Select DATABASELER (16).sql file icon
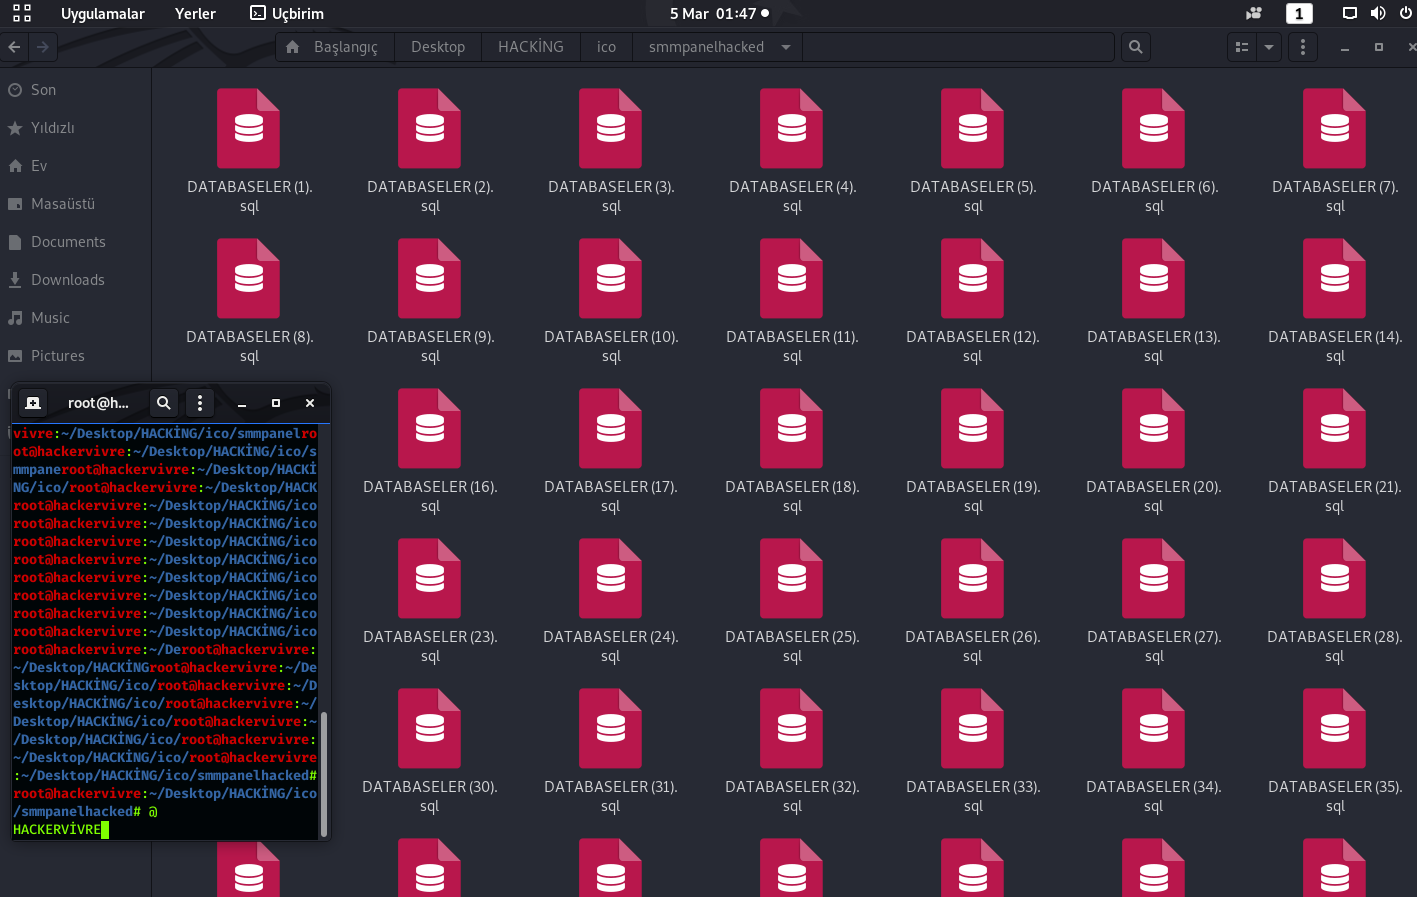The height and width of the screenshot is (897, 1417). coord(430,428)
